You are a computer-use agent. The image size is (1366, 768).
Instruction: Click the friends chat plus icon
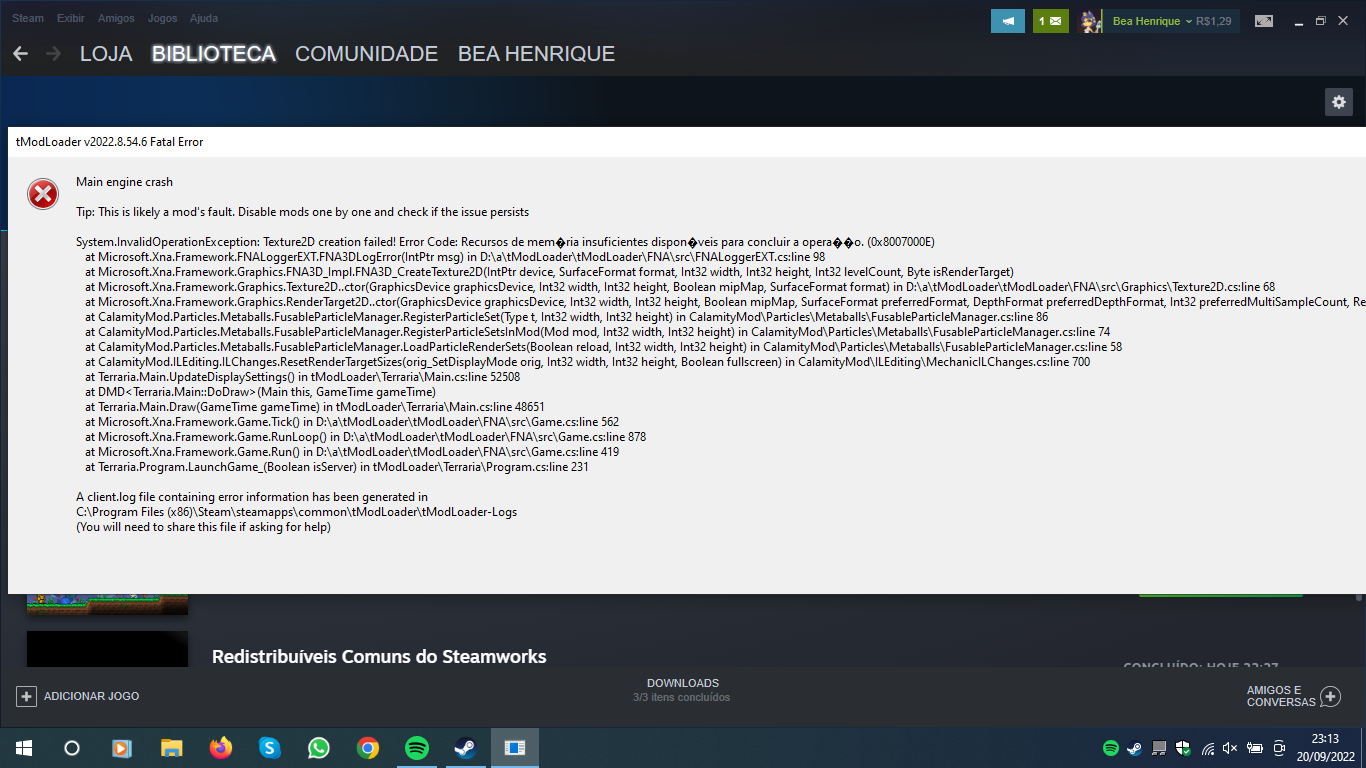[x=1330, y=696]
